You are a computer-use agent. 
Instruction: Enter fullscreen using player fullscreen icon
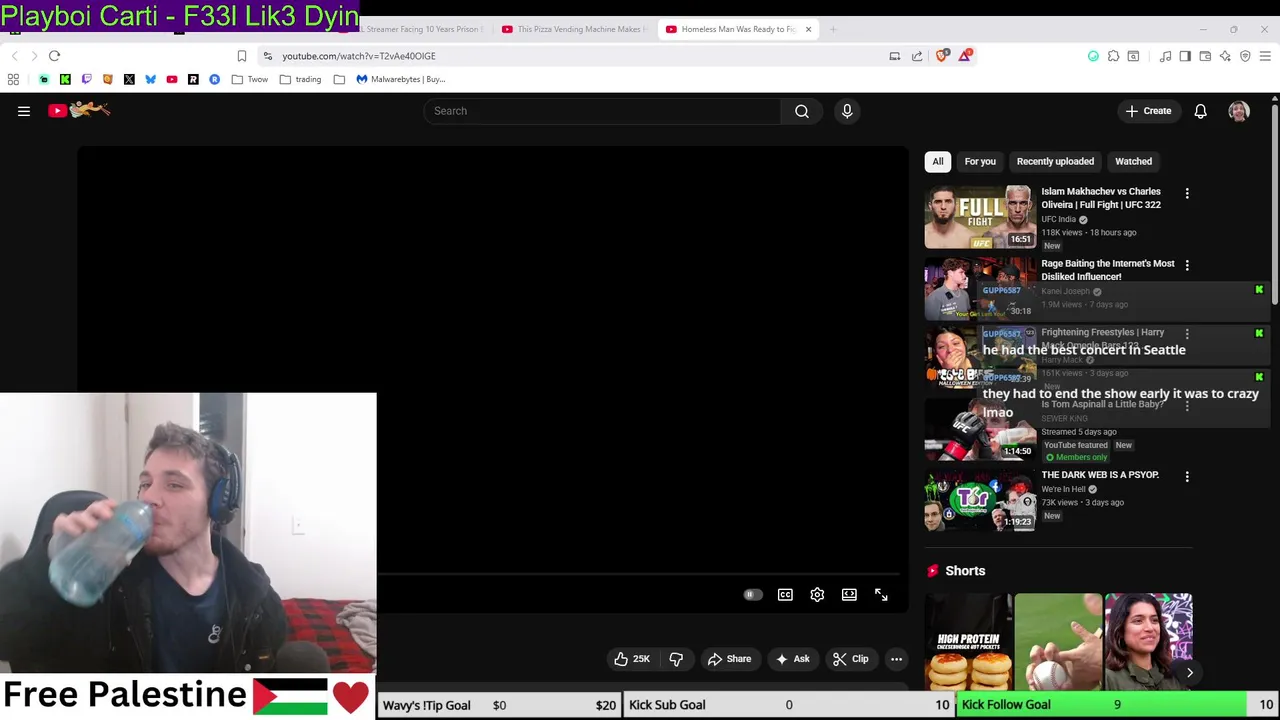(x=881, y=594)
